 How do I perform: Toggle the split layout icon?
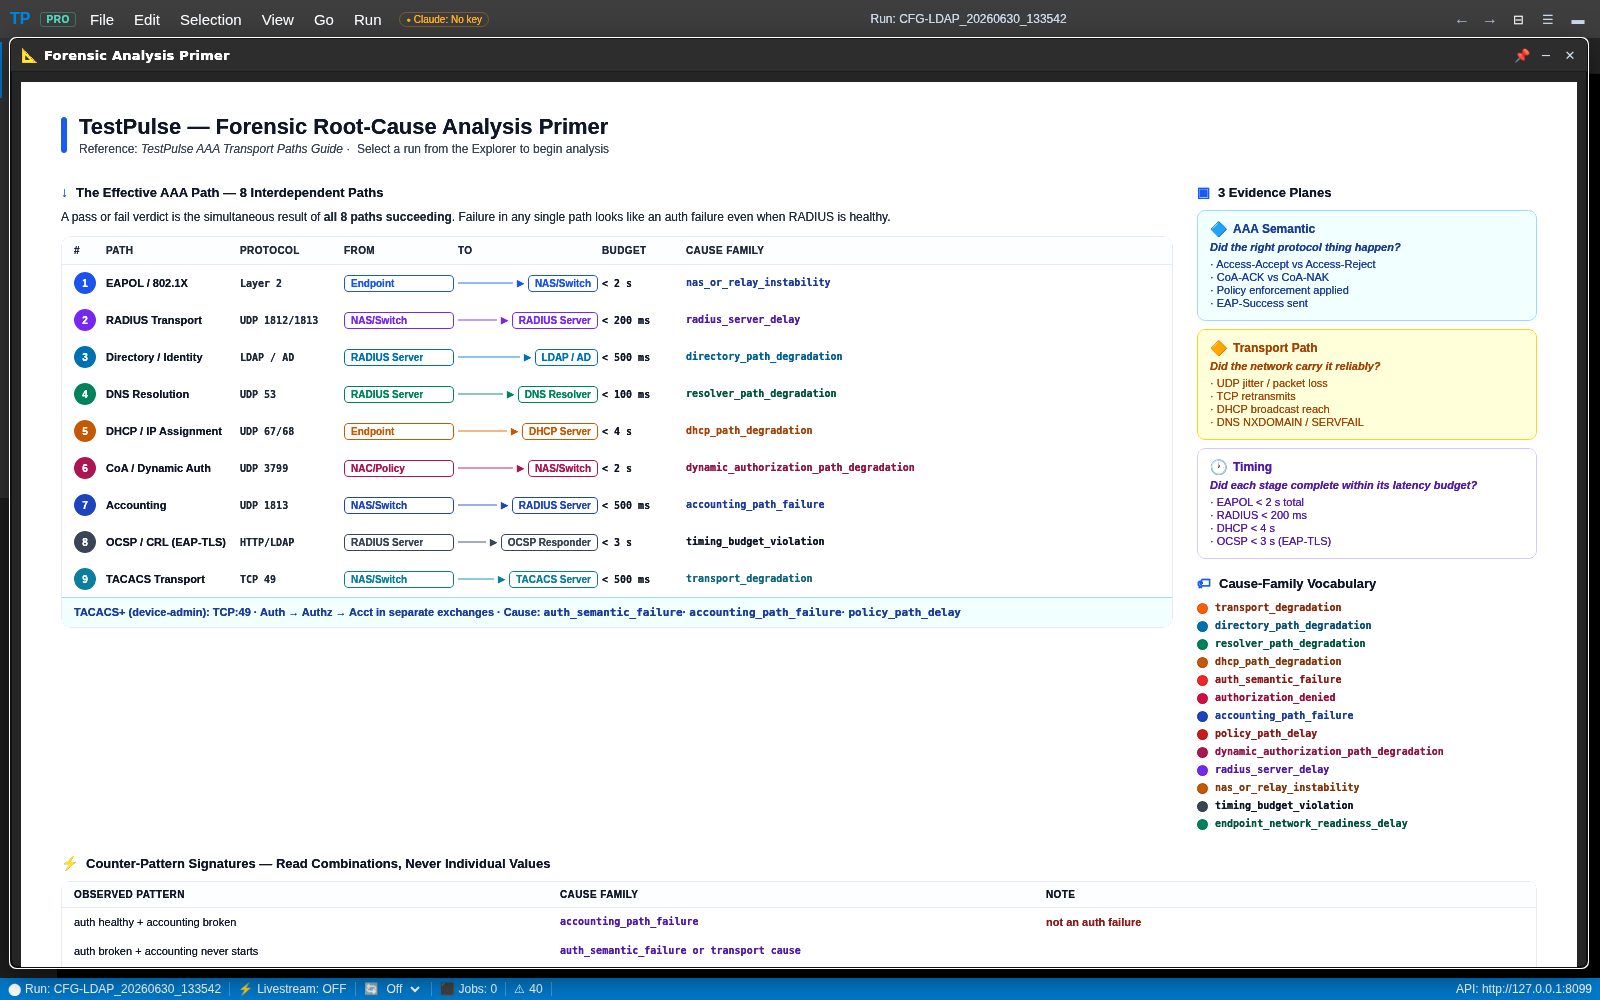coord(1518,20)
